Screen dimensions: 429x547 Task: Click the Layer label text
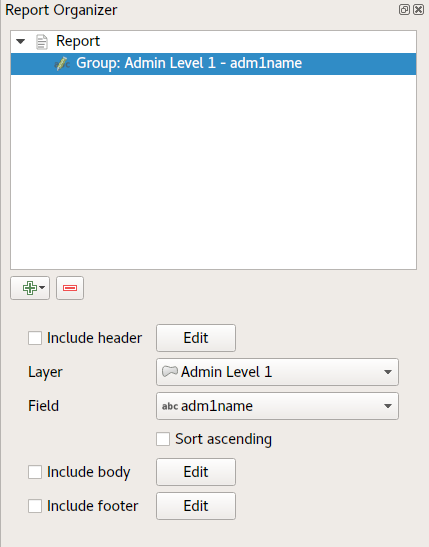45,372
